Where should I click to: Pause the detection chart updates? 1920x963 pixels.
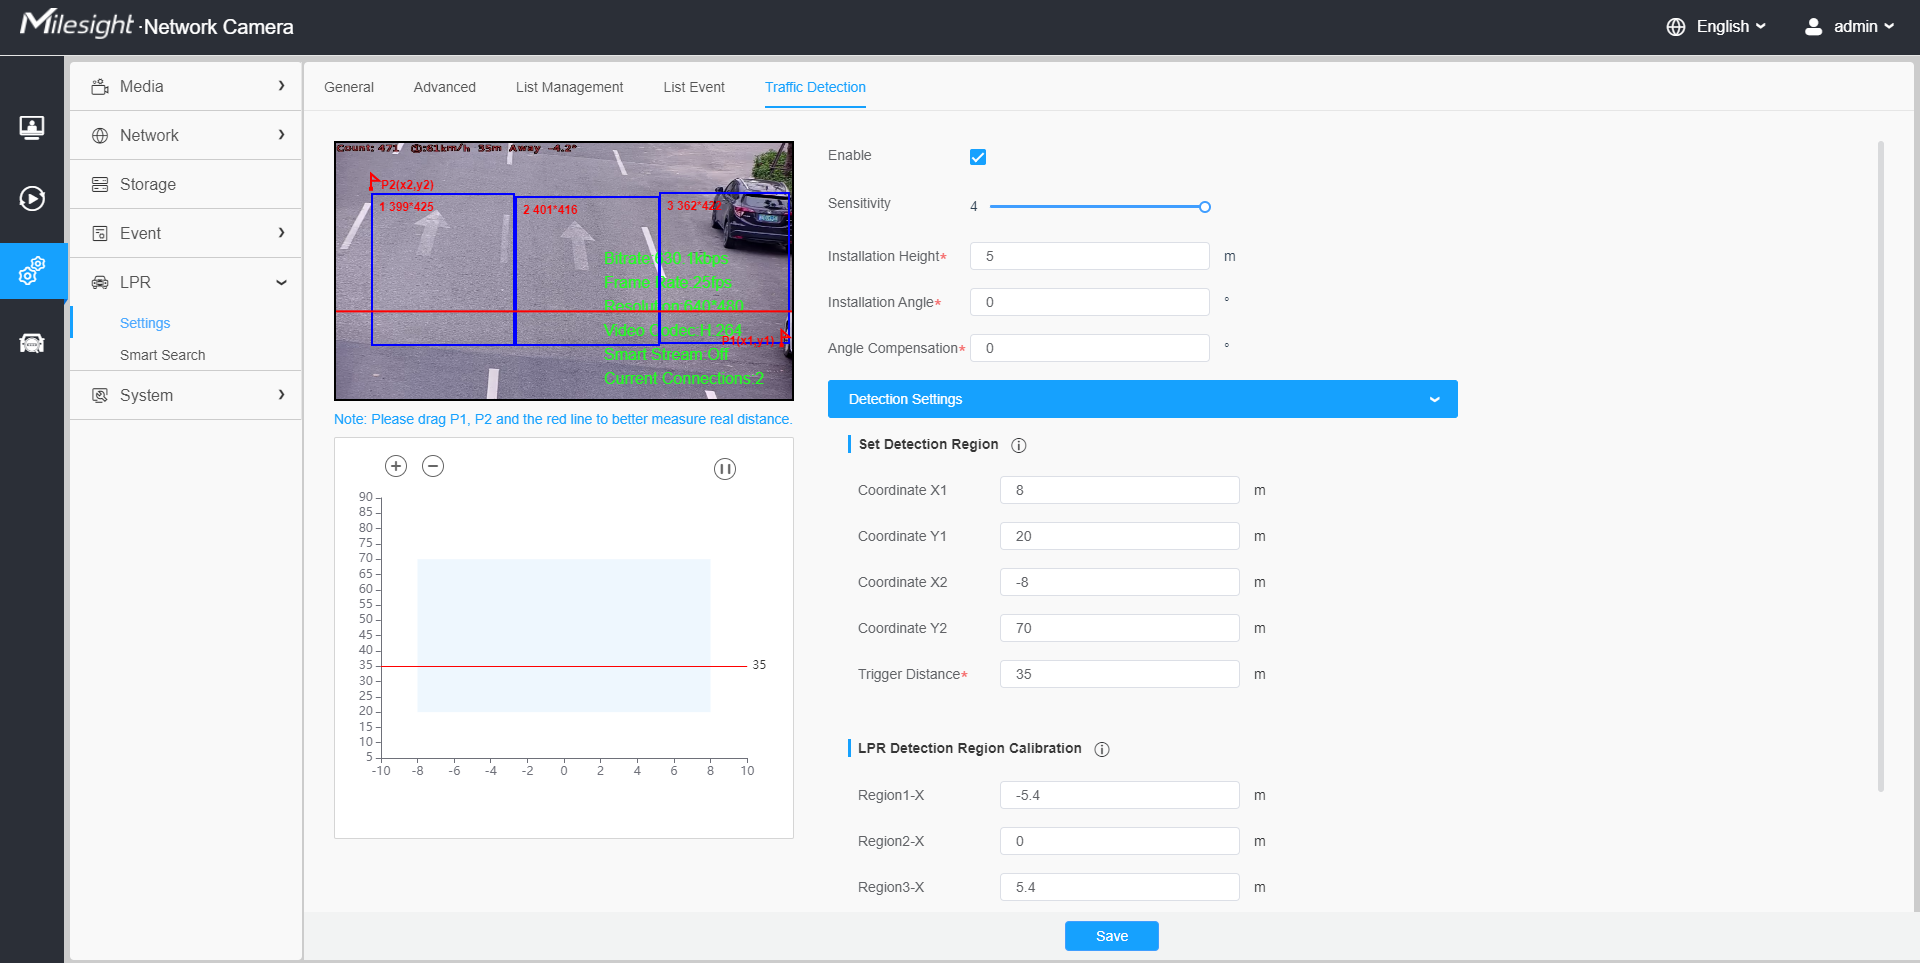pyautogui.click(x=725, y=469)
